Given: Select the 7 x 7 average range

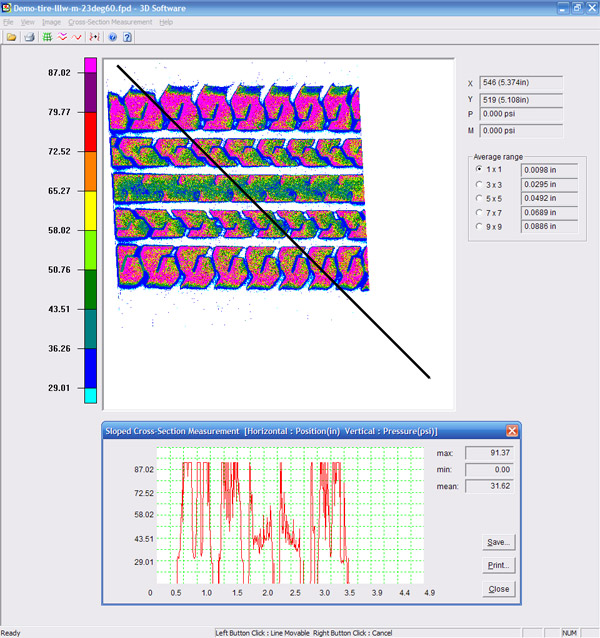Looking at the screenshot, I should (x=479, y=212).
